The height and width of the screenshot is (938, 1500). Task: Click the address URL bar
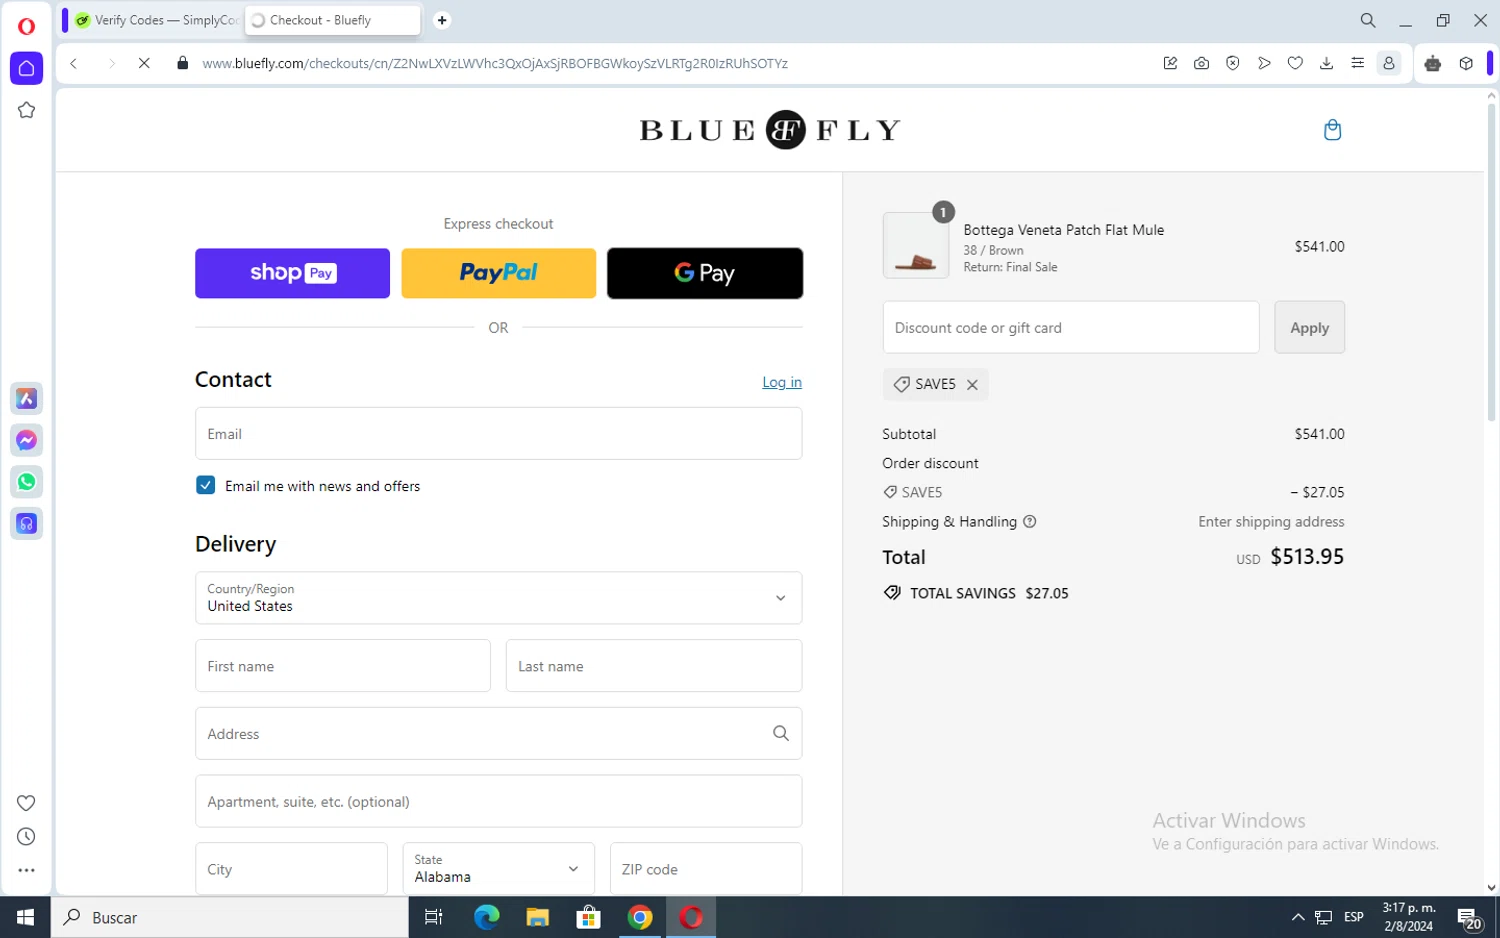click(x=494, y=63)
